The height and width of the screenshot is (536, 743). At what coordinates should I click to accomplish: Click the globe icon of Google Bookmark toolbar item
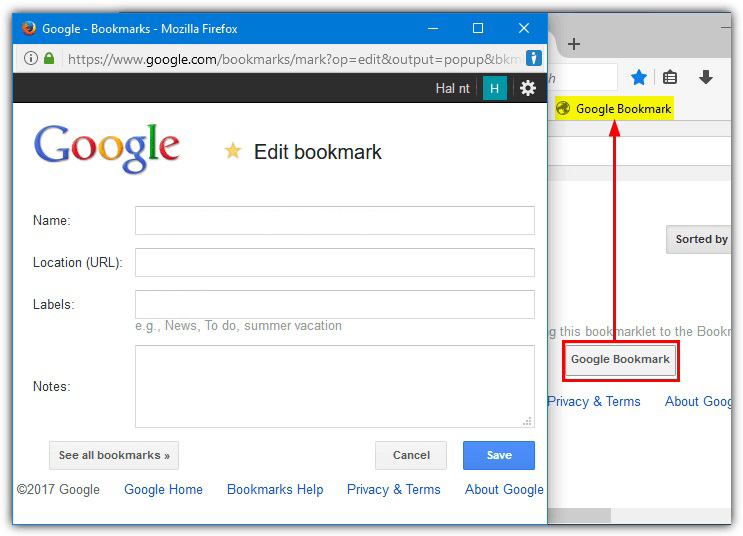click(563, 109)
